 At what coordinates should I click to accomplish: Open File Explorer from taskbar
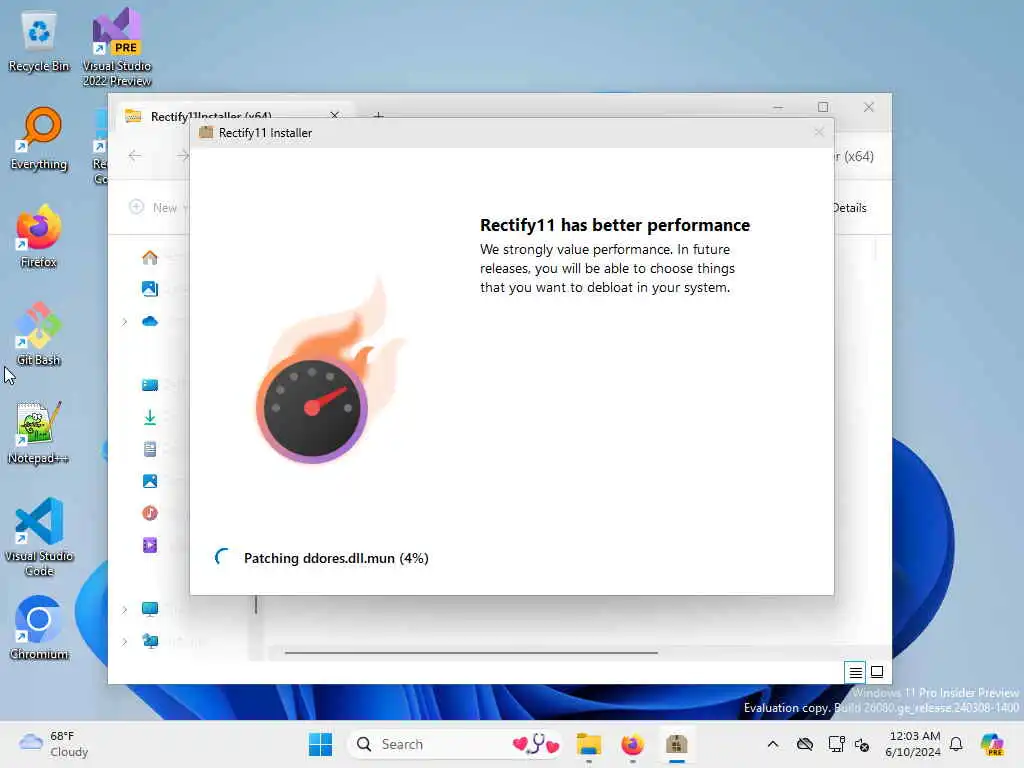point(588,744)
